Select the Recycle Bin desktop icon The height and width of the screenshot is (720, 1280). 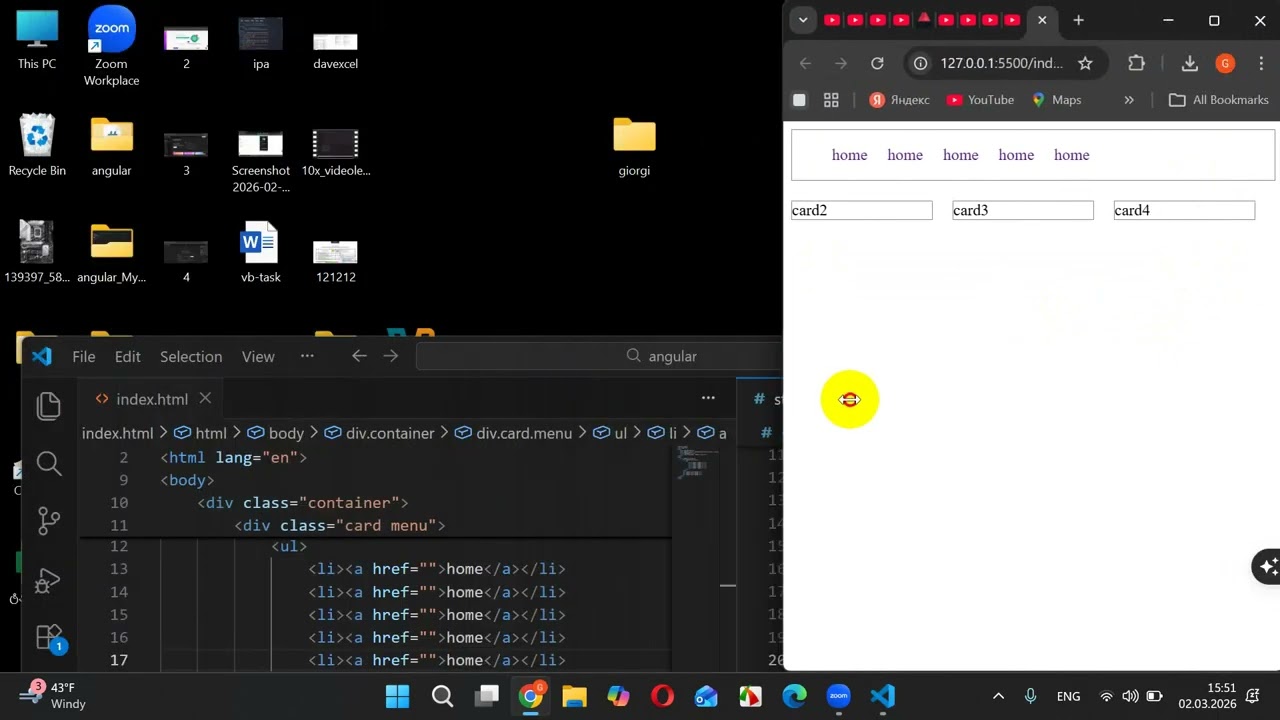point(37,145)
